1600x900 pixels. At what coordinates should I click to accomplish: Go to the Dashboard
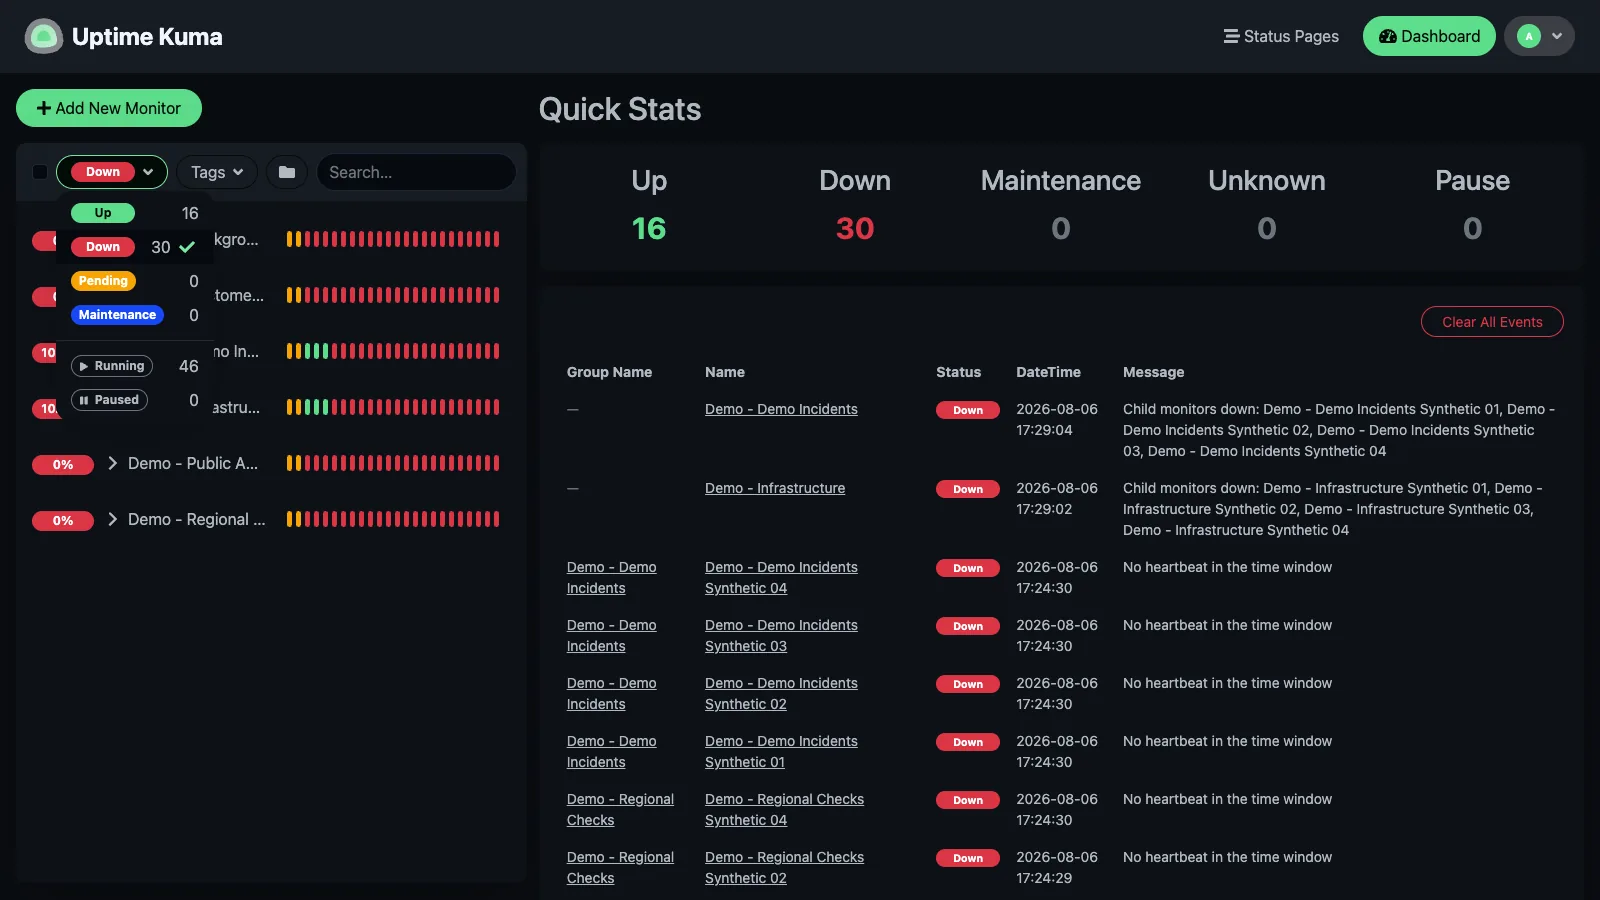[x=1429, y=36]
